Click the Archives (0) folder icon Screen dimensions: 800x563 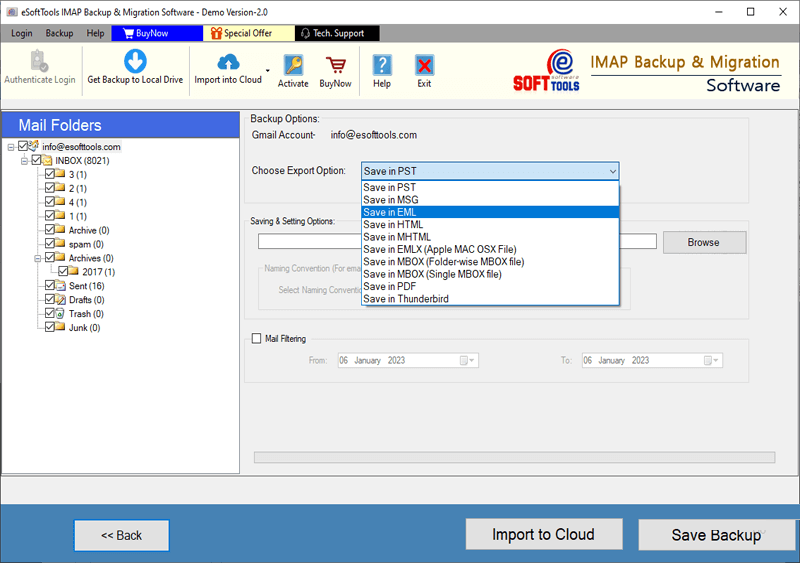pos(60,257)
